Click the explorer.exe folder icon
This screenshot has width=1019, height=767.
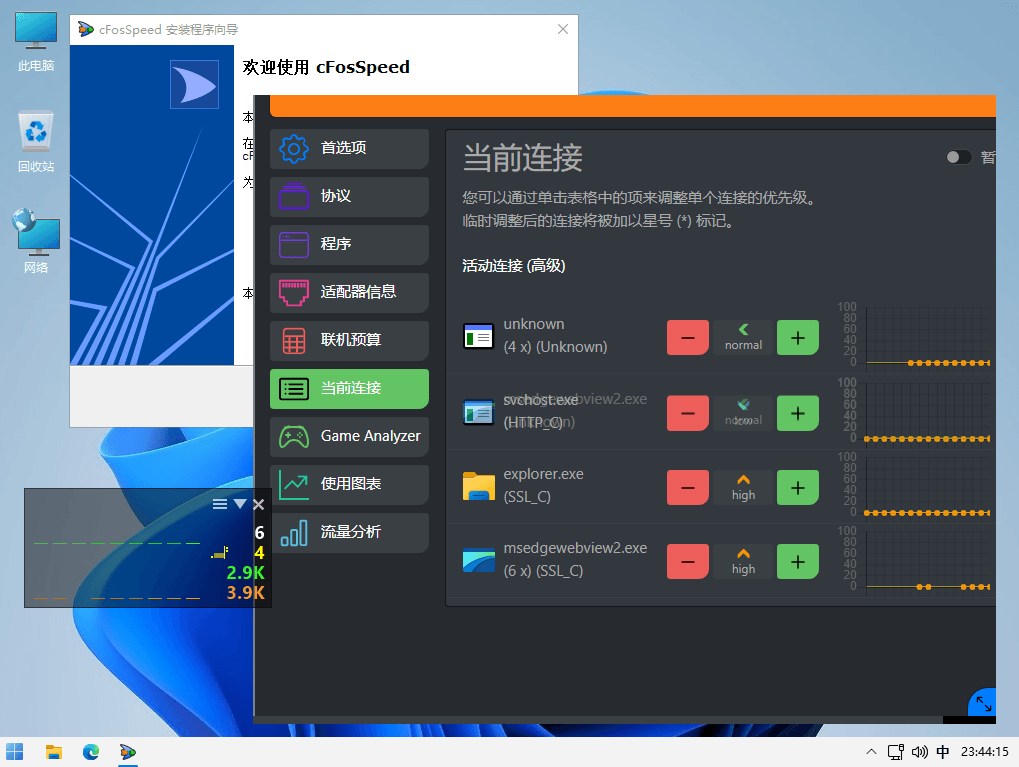click(x=478, y=487)
